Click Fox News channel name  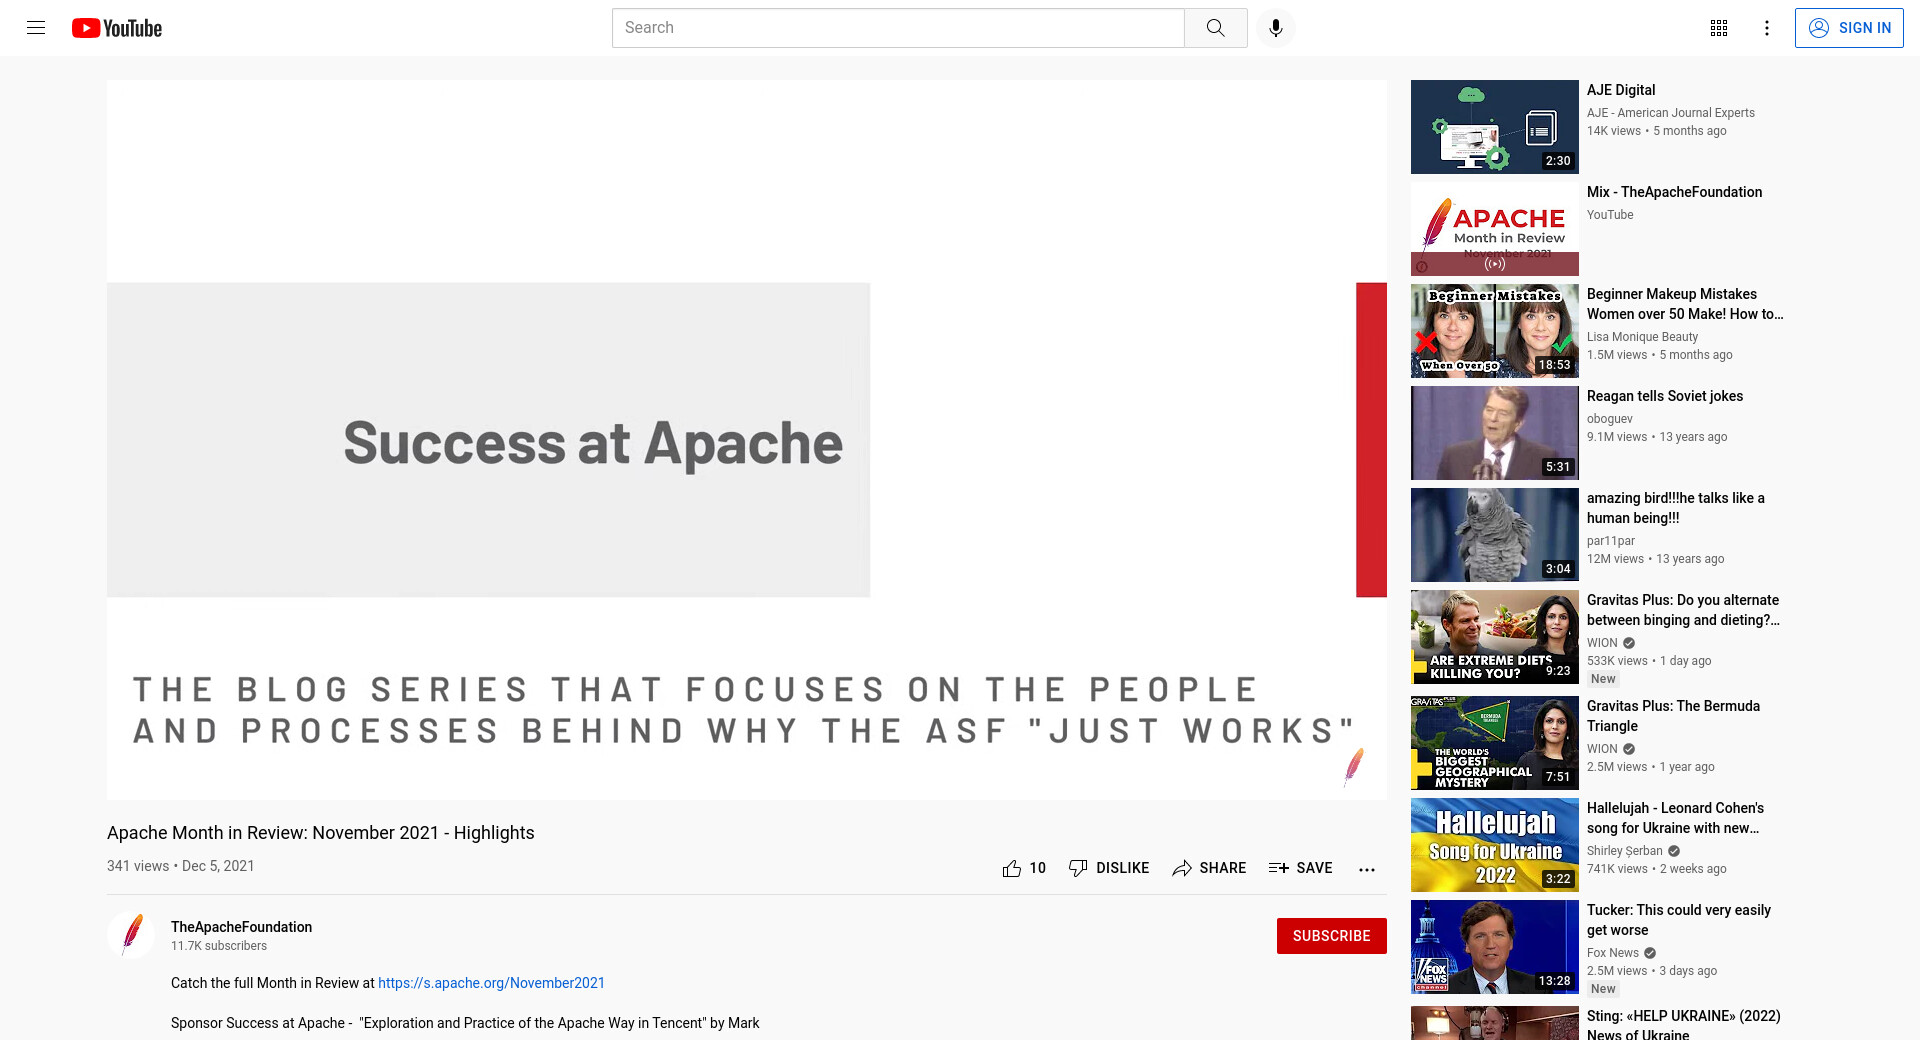[1612, 953]
